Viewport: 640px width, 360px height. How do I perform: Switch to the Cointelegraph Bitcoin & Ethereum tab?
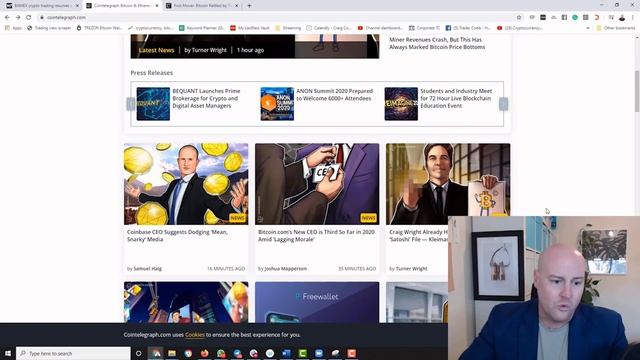coord(122,6)
